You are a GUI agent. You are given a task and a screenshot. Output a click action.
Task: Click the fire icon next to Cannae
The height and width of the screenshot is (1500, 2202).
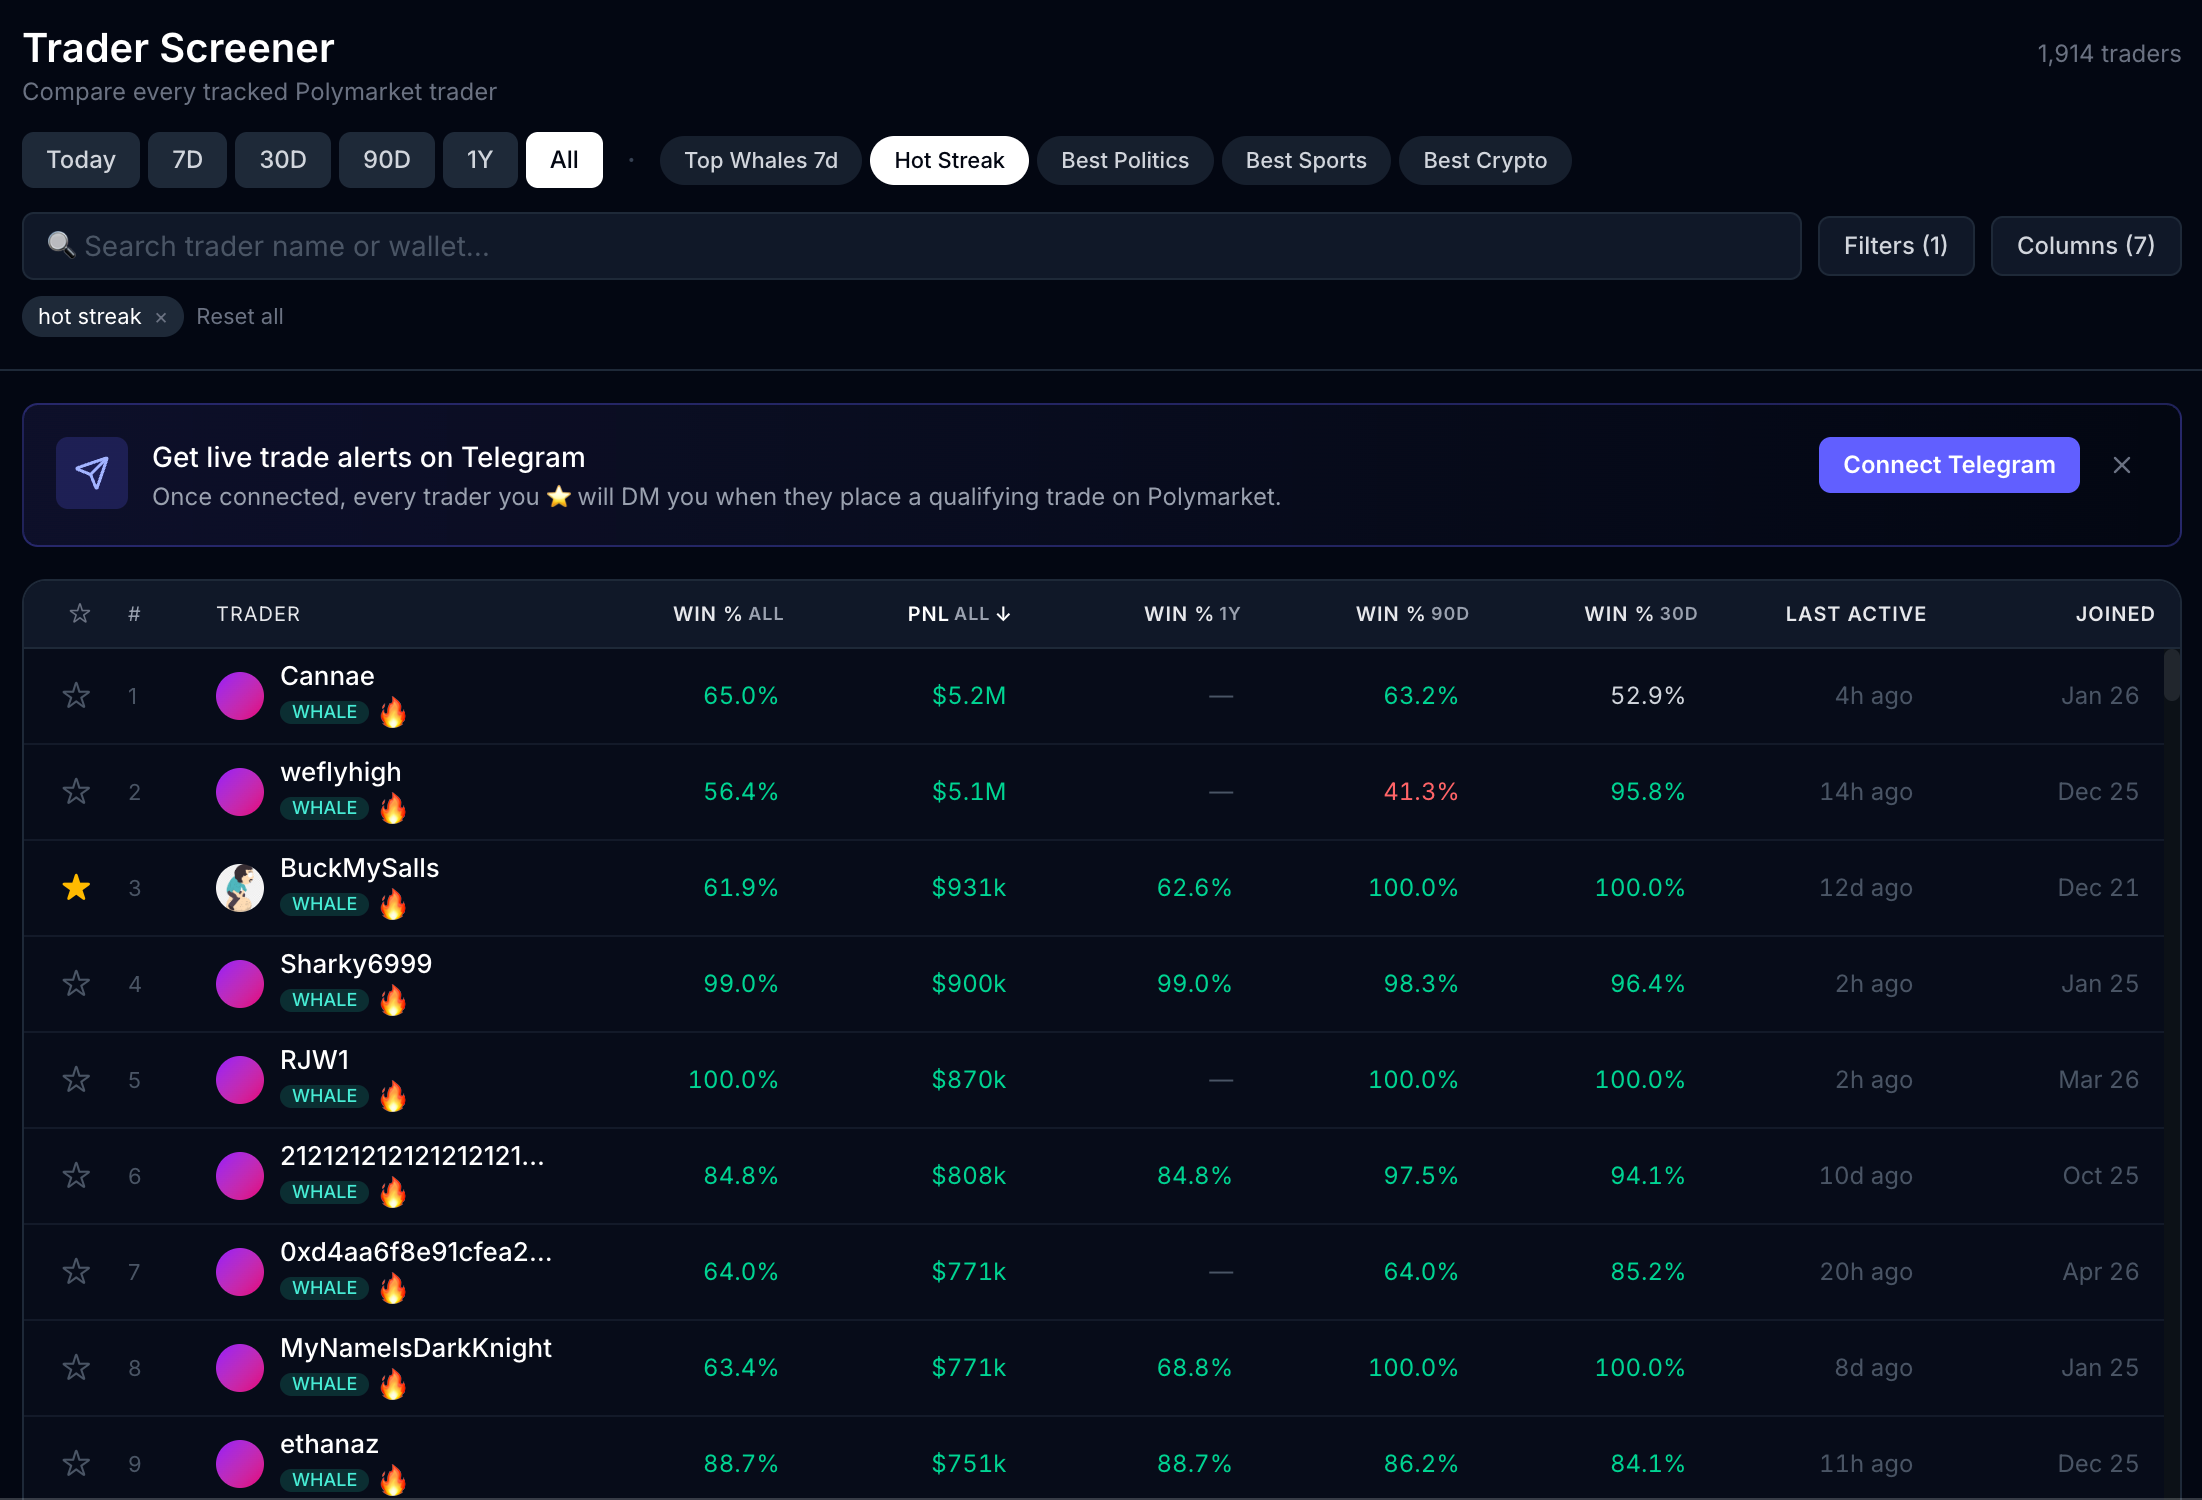tap(393, 712)
